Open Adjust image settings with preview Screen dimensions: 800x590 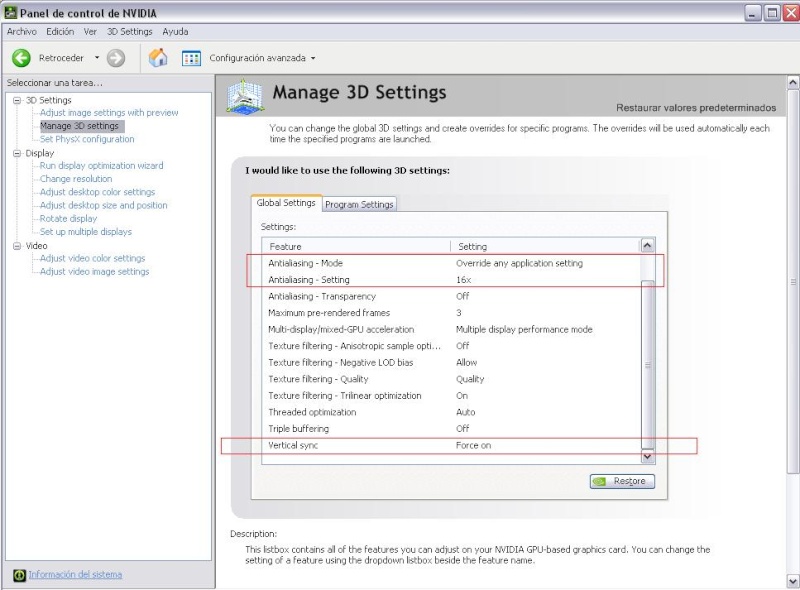[109, 113]
